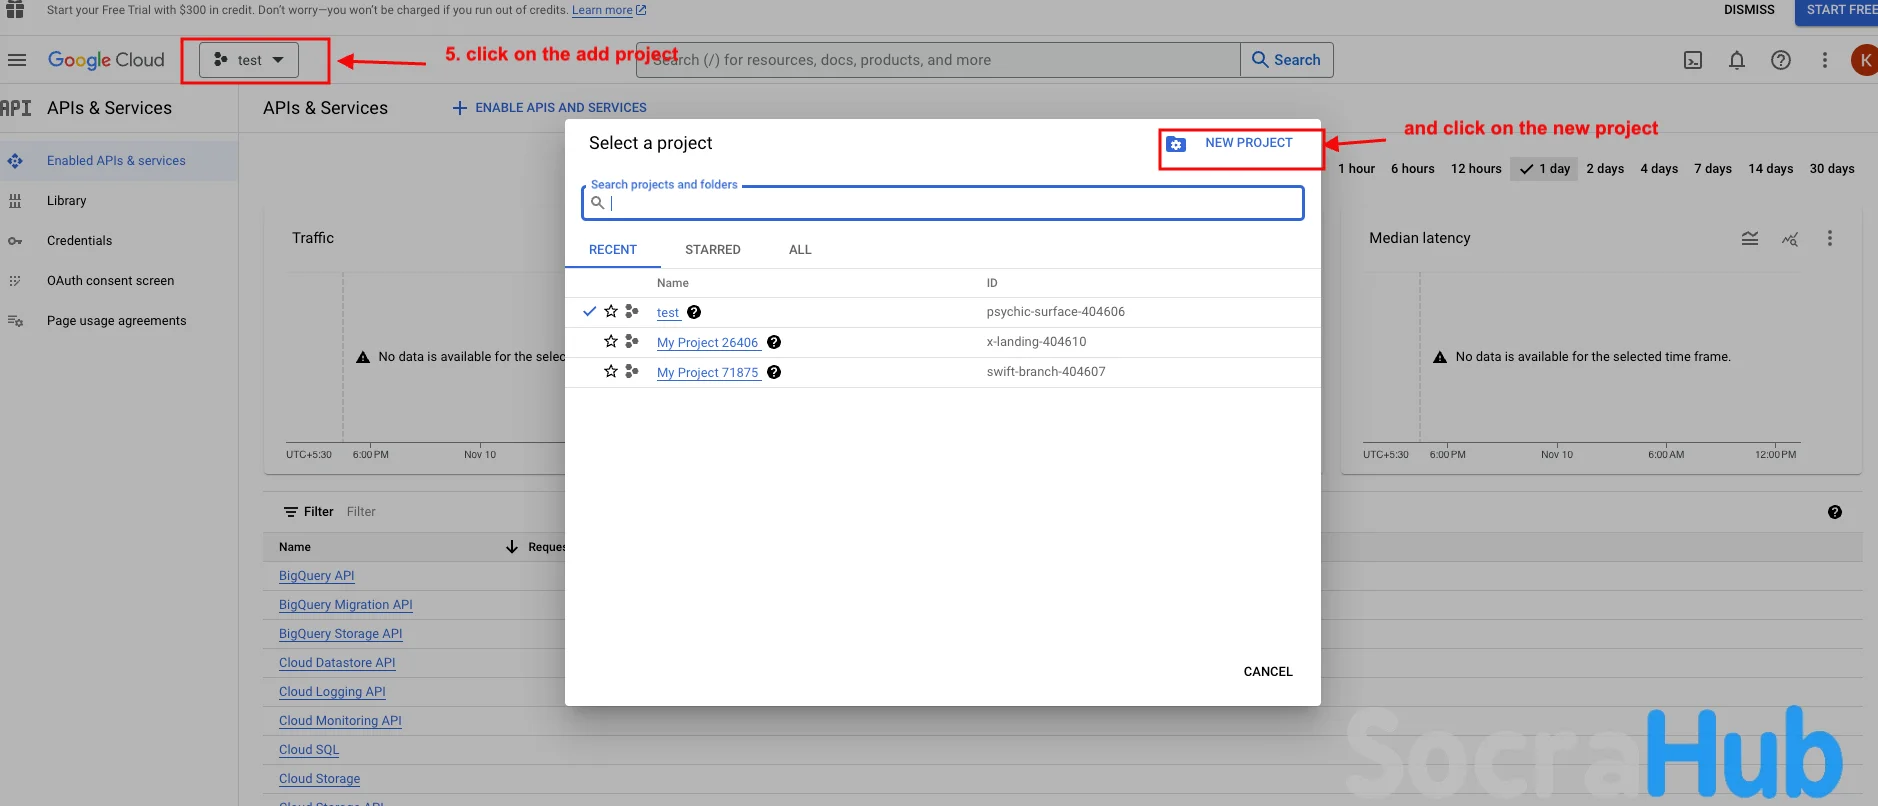
Task: Click the NEW PROJECT button
Action: click(1240, 144)
